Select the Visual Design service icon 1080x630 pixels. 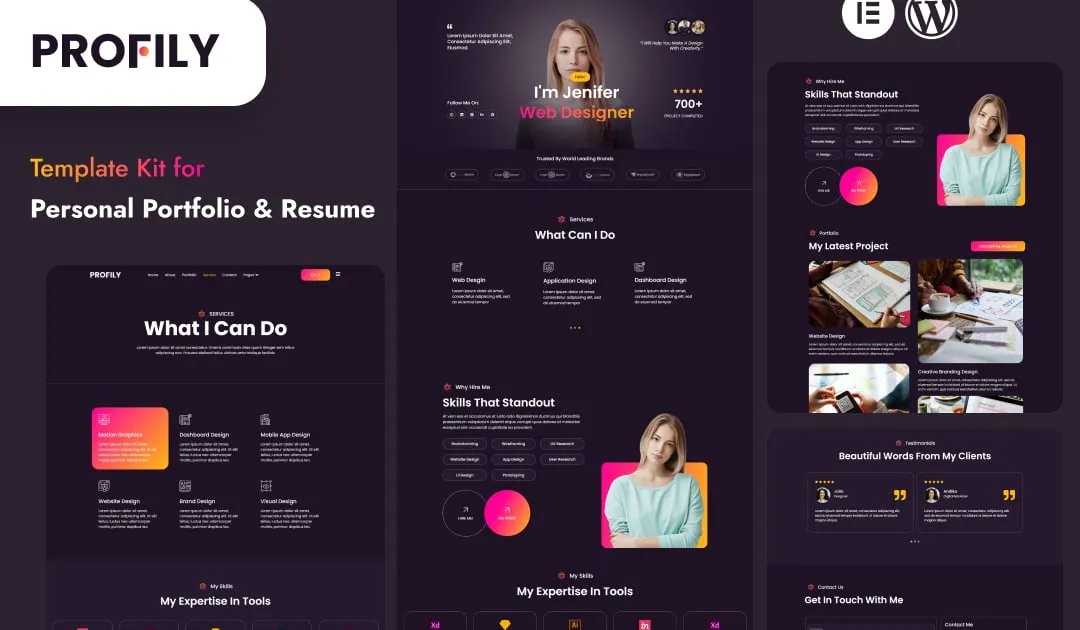click(266, 486)
